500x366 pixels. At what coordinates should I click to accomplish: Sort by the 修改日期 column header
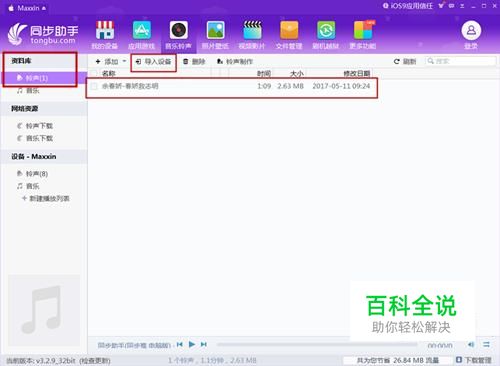click(x=357, y=73)
